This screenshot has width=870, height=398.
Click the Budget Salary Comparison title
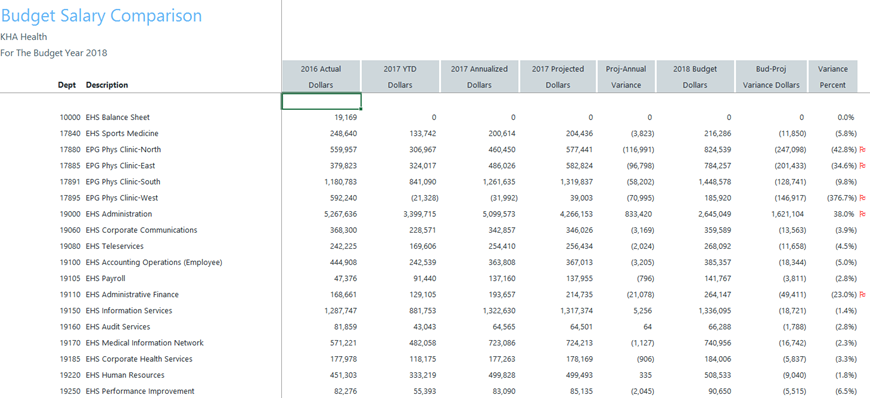pyautogui.click(x=102, y=16)
